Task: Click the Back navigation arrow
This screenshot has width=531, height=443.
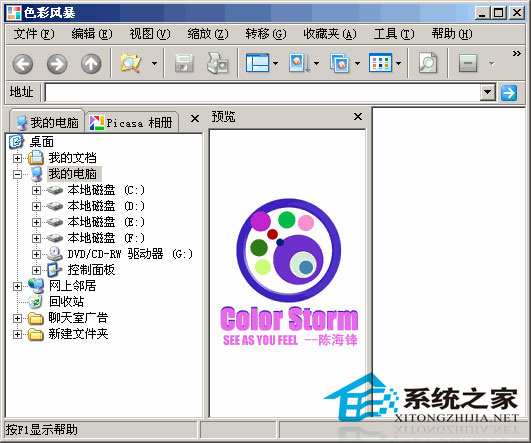Action: (23, 64)
